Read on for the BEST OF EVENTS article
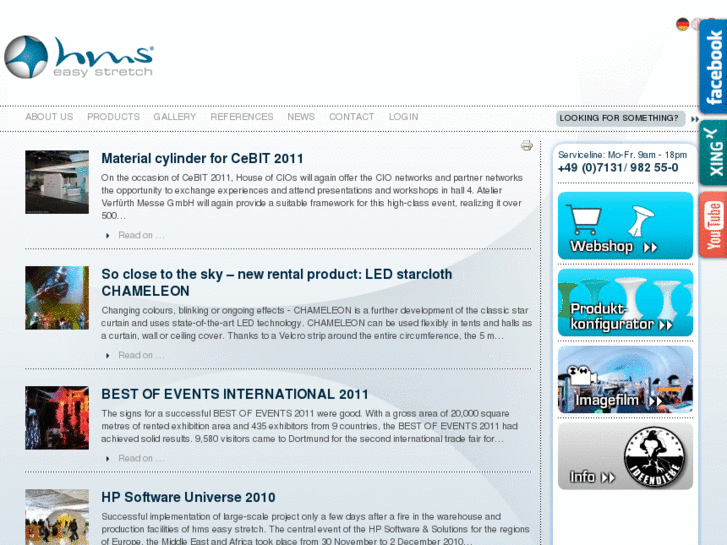The image size is (727, 545). (x=140, y=458)
